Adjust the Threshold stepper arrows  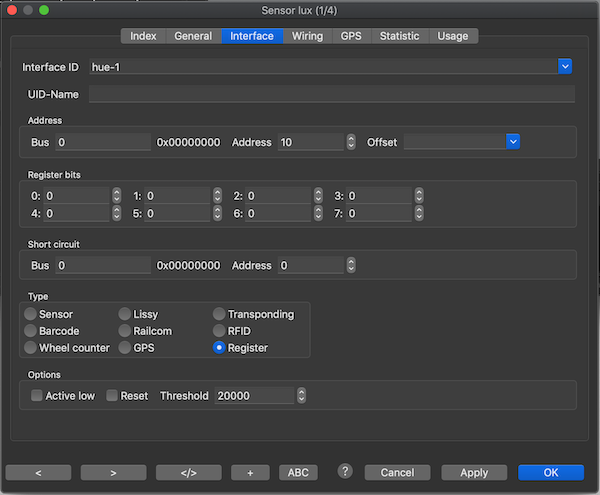301,396
